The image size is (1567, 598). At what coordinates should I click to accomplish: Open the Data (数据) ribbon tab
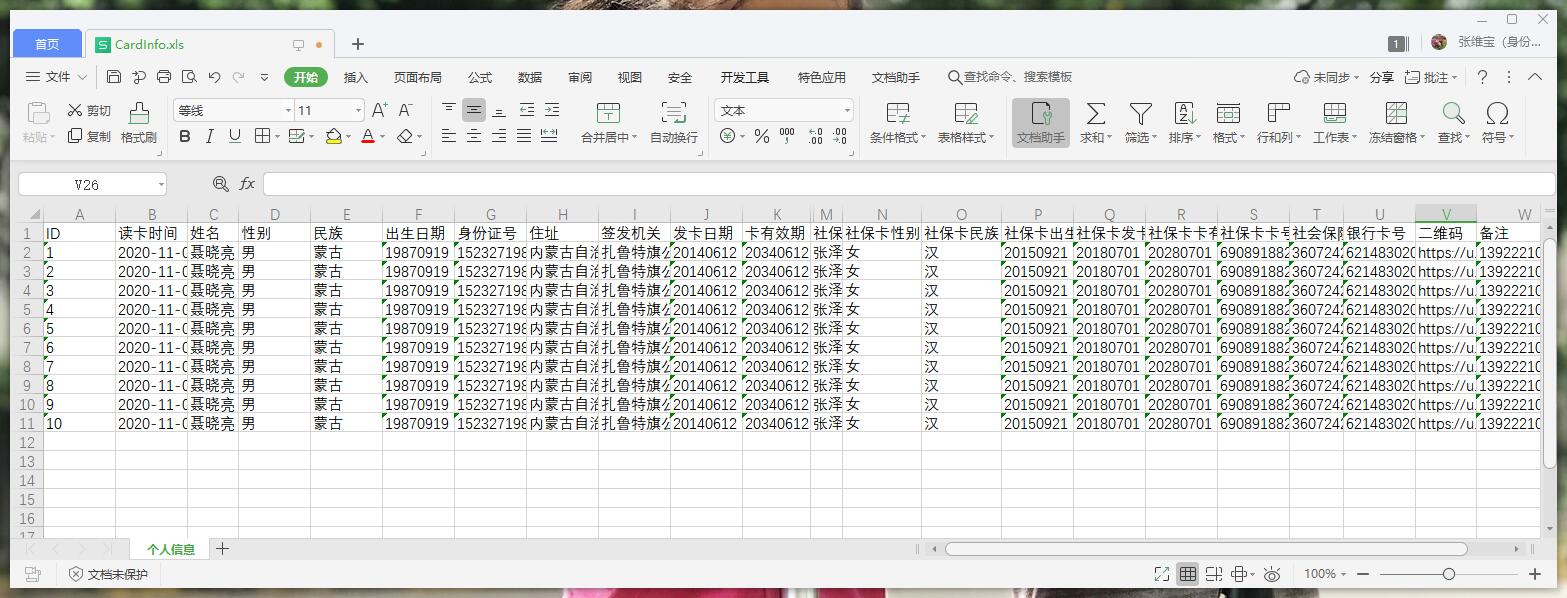click(x=530, y=77)
